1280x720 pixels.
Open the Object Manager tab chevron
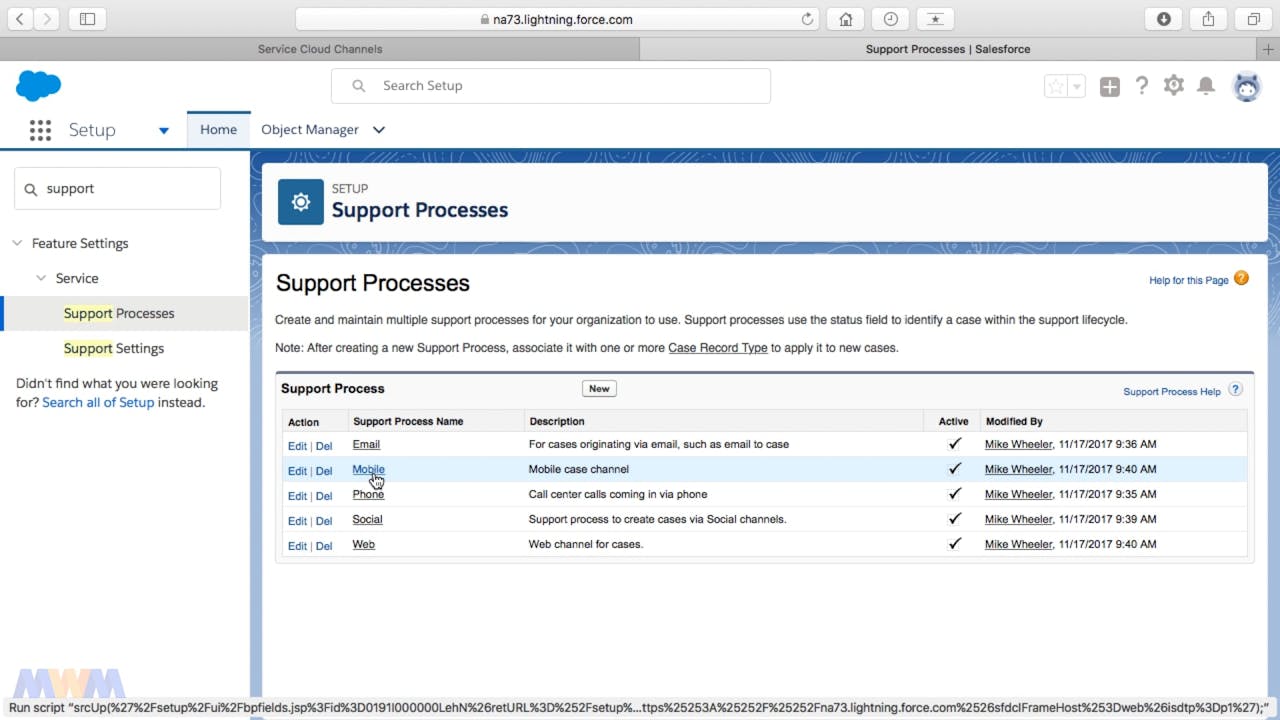tap(379, 130)
